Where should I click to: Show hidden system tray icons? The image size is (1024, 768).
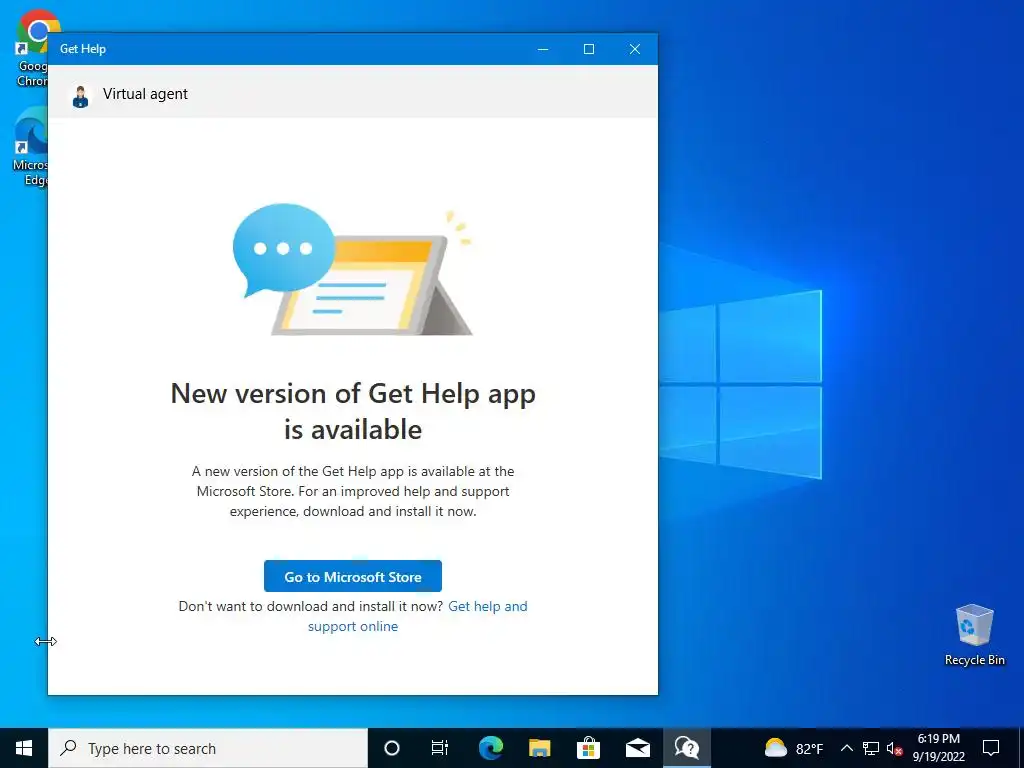(846, 748)
